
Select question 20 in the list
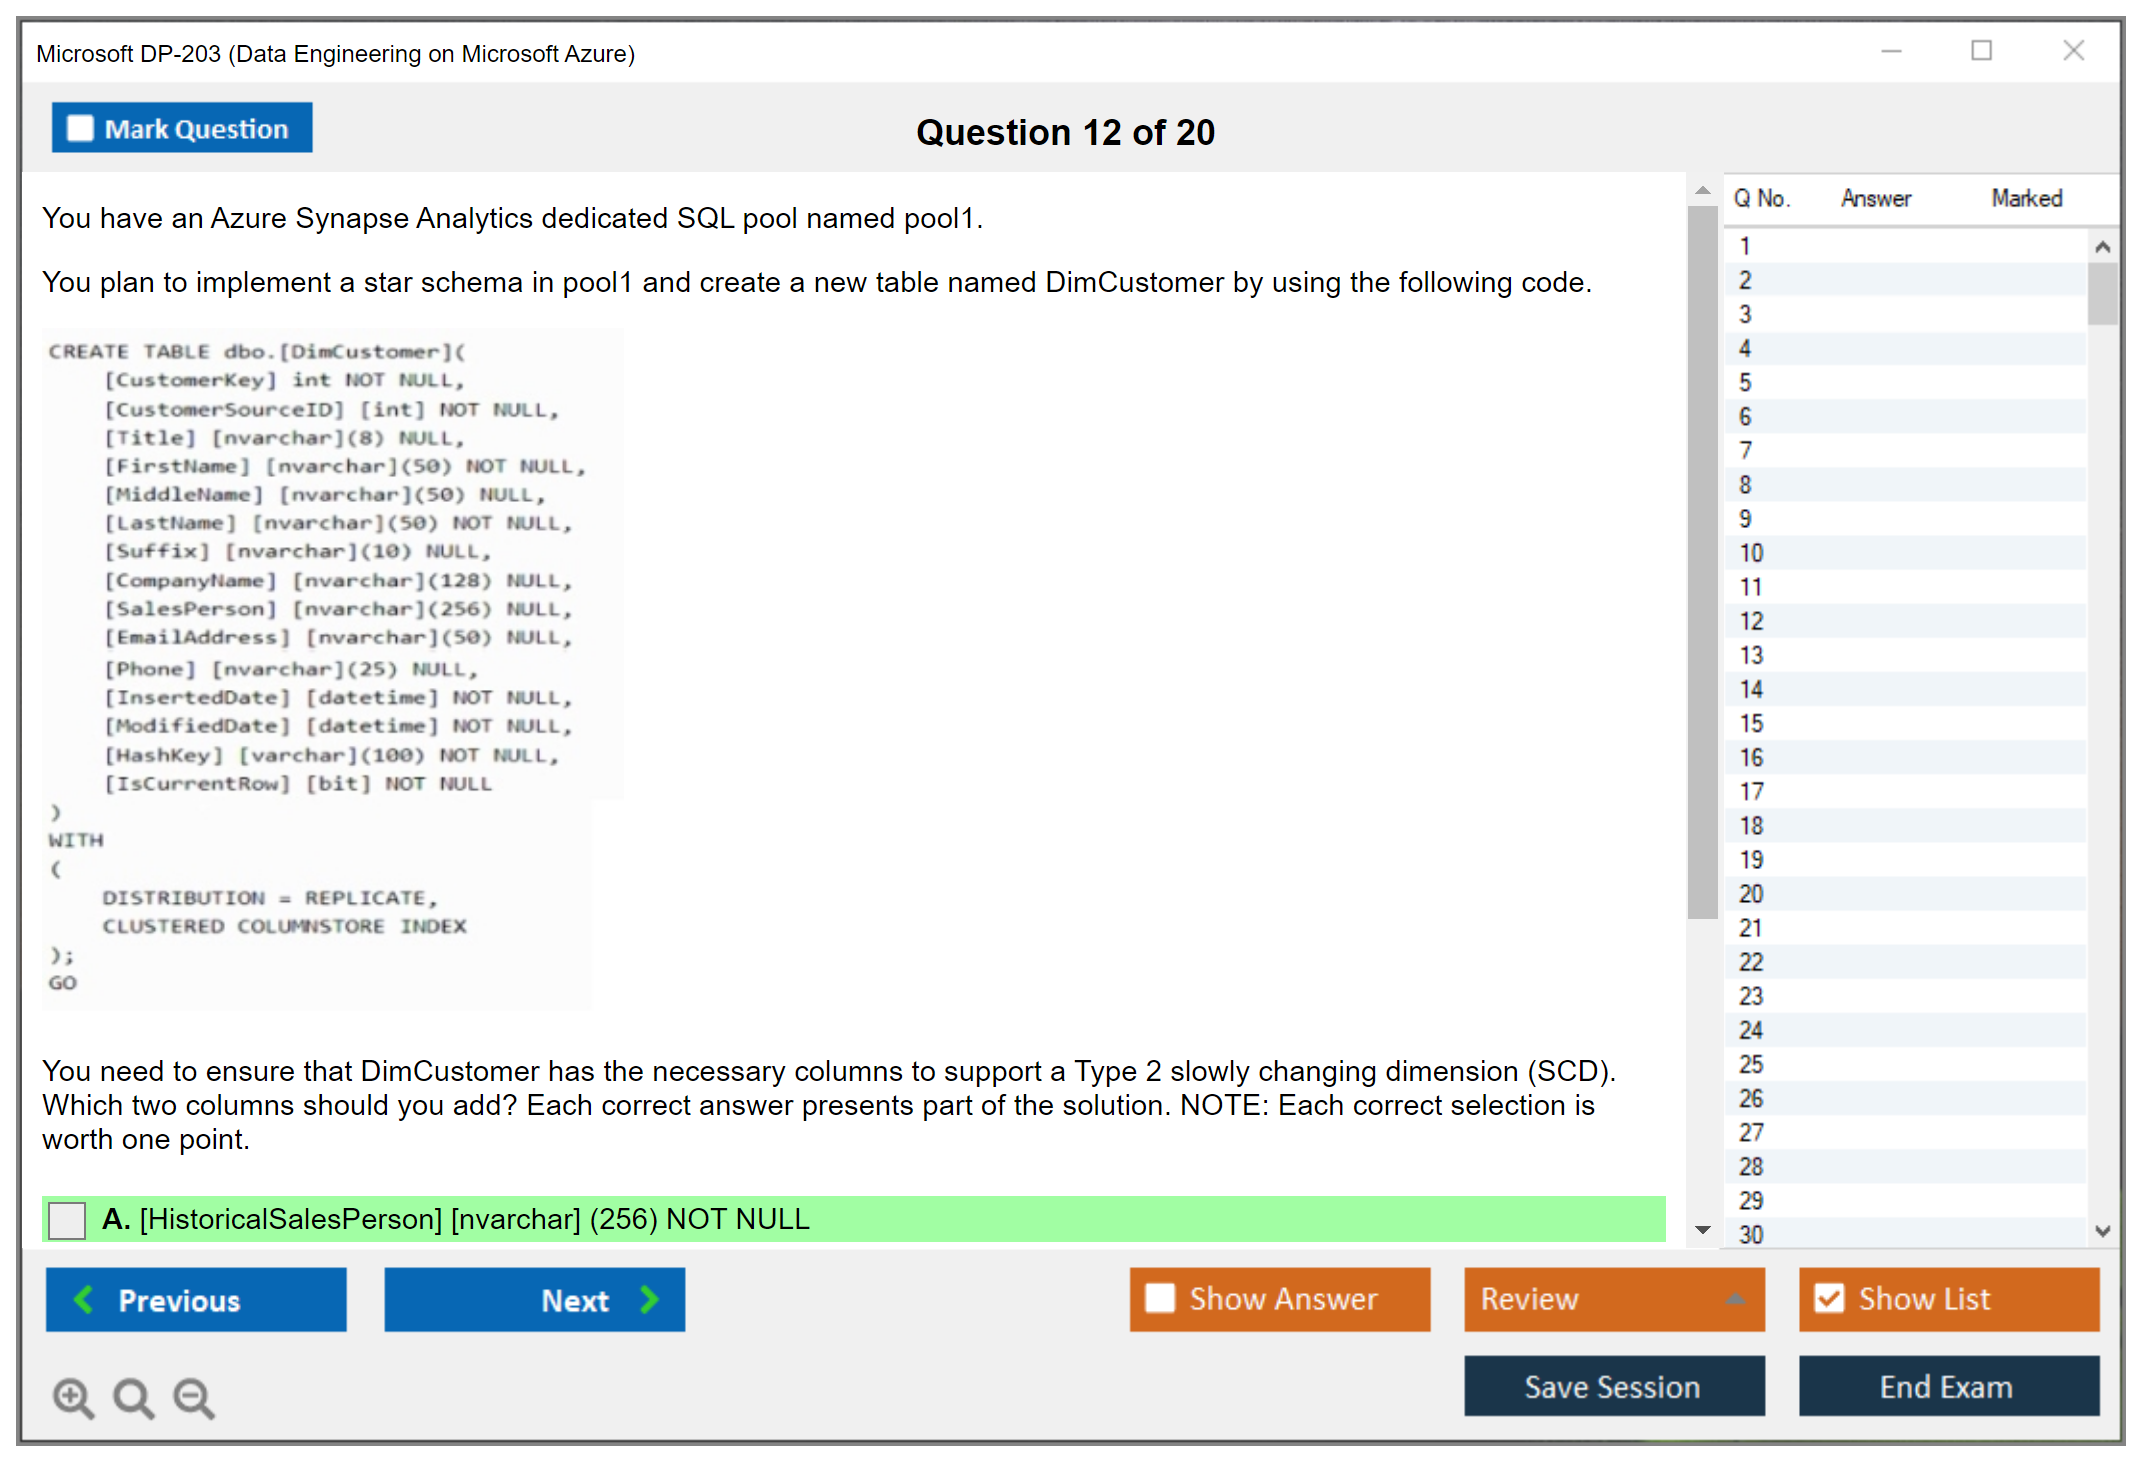coord(1751,894)
